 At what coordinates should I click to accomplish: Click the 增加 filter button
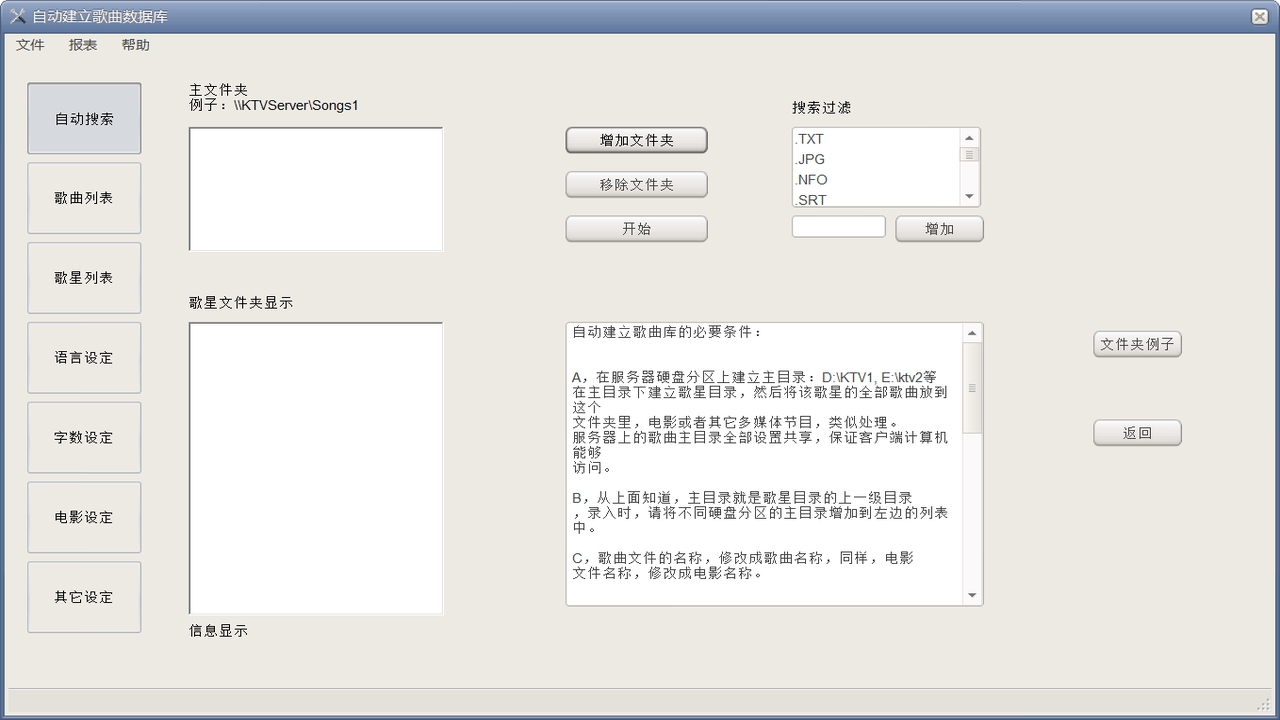[939, 229]
